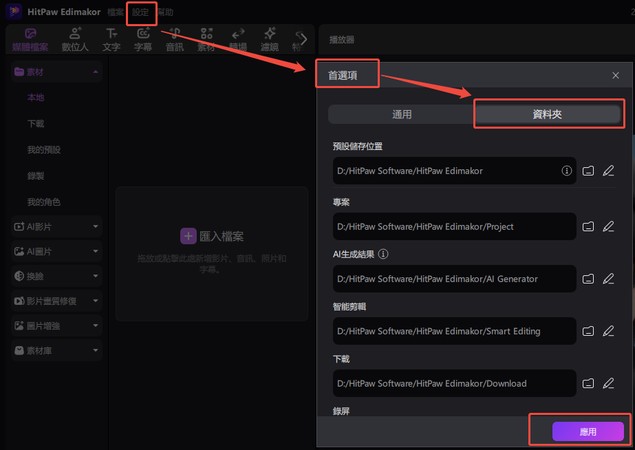Select 我的角色 in the sidebar
635x450 pixels.
pos(44,202)
